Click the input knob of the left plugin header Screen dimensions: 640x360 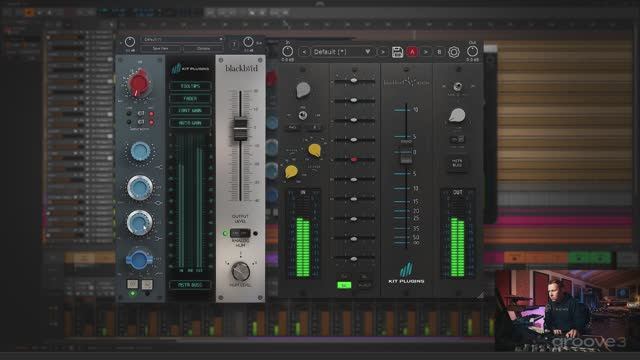click(x=130, y=42)
